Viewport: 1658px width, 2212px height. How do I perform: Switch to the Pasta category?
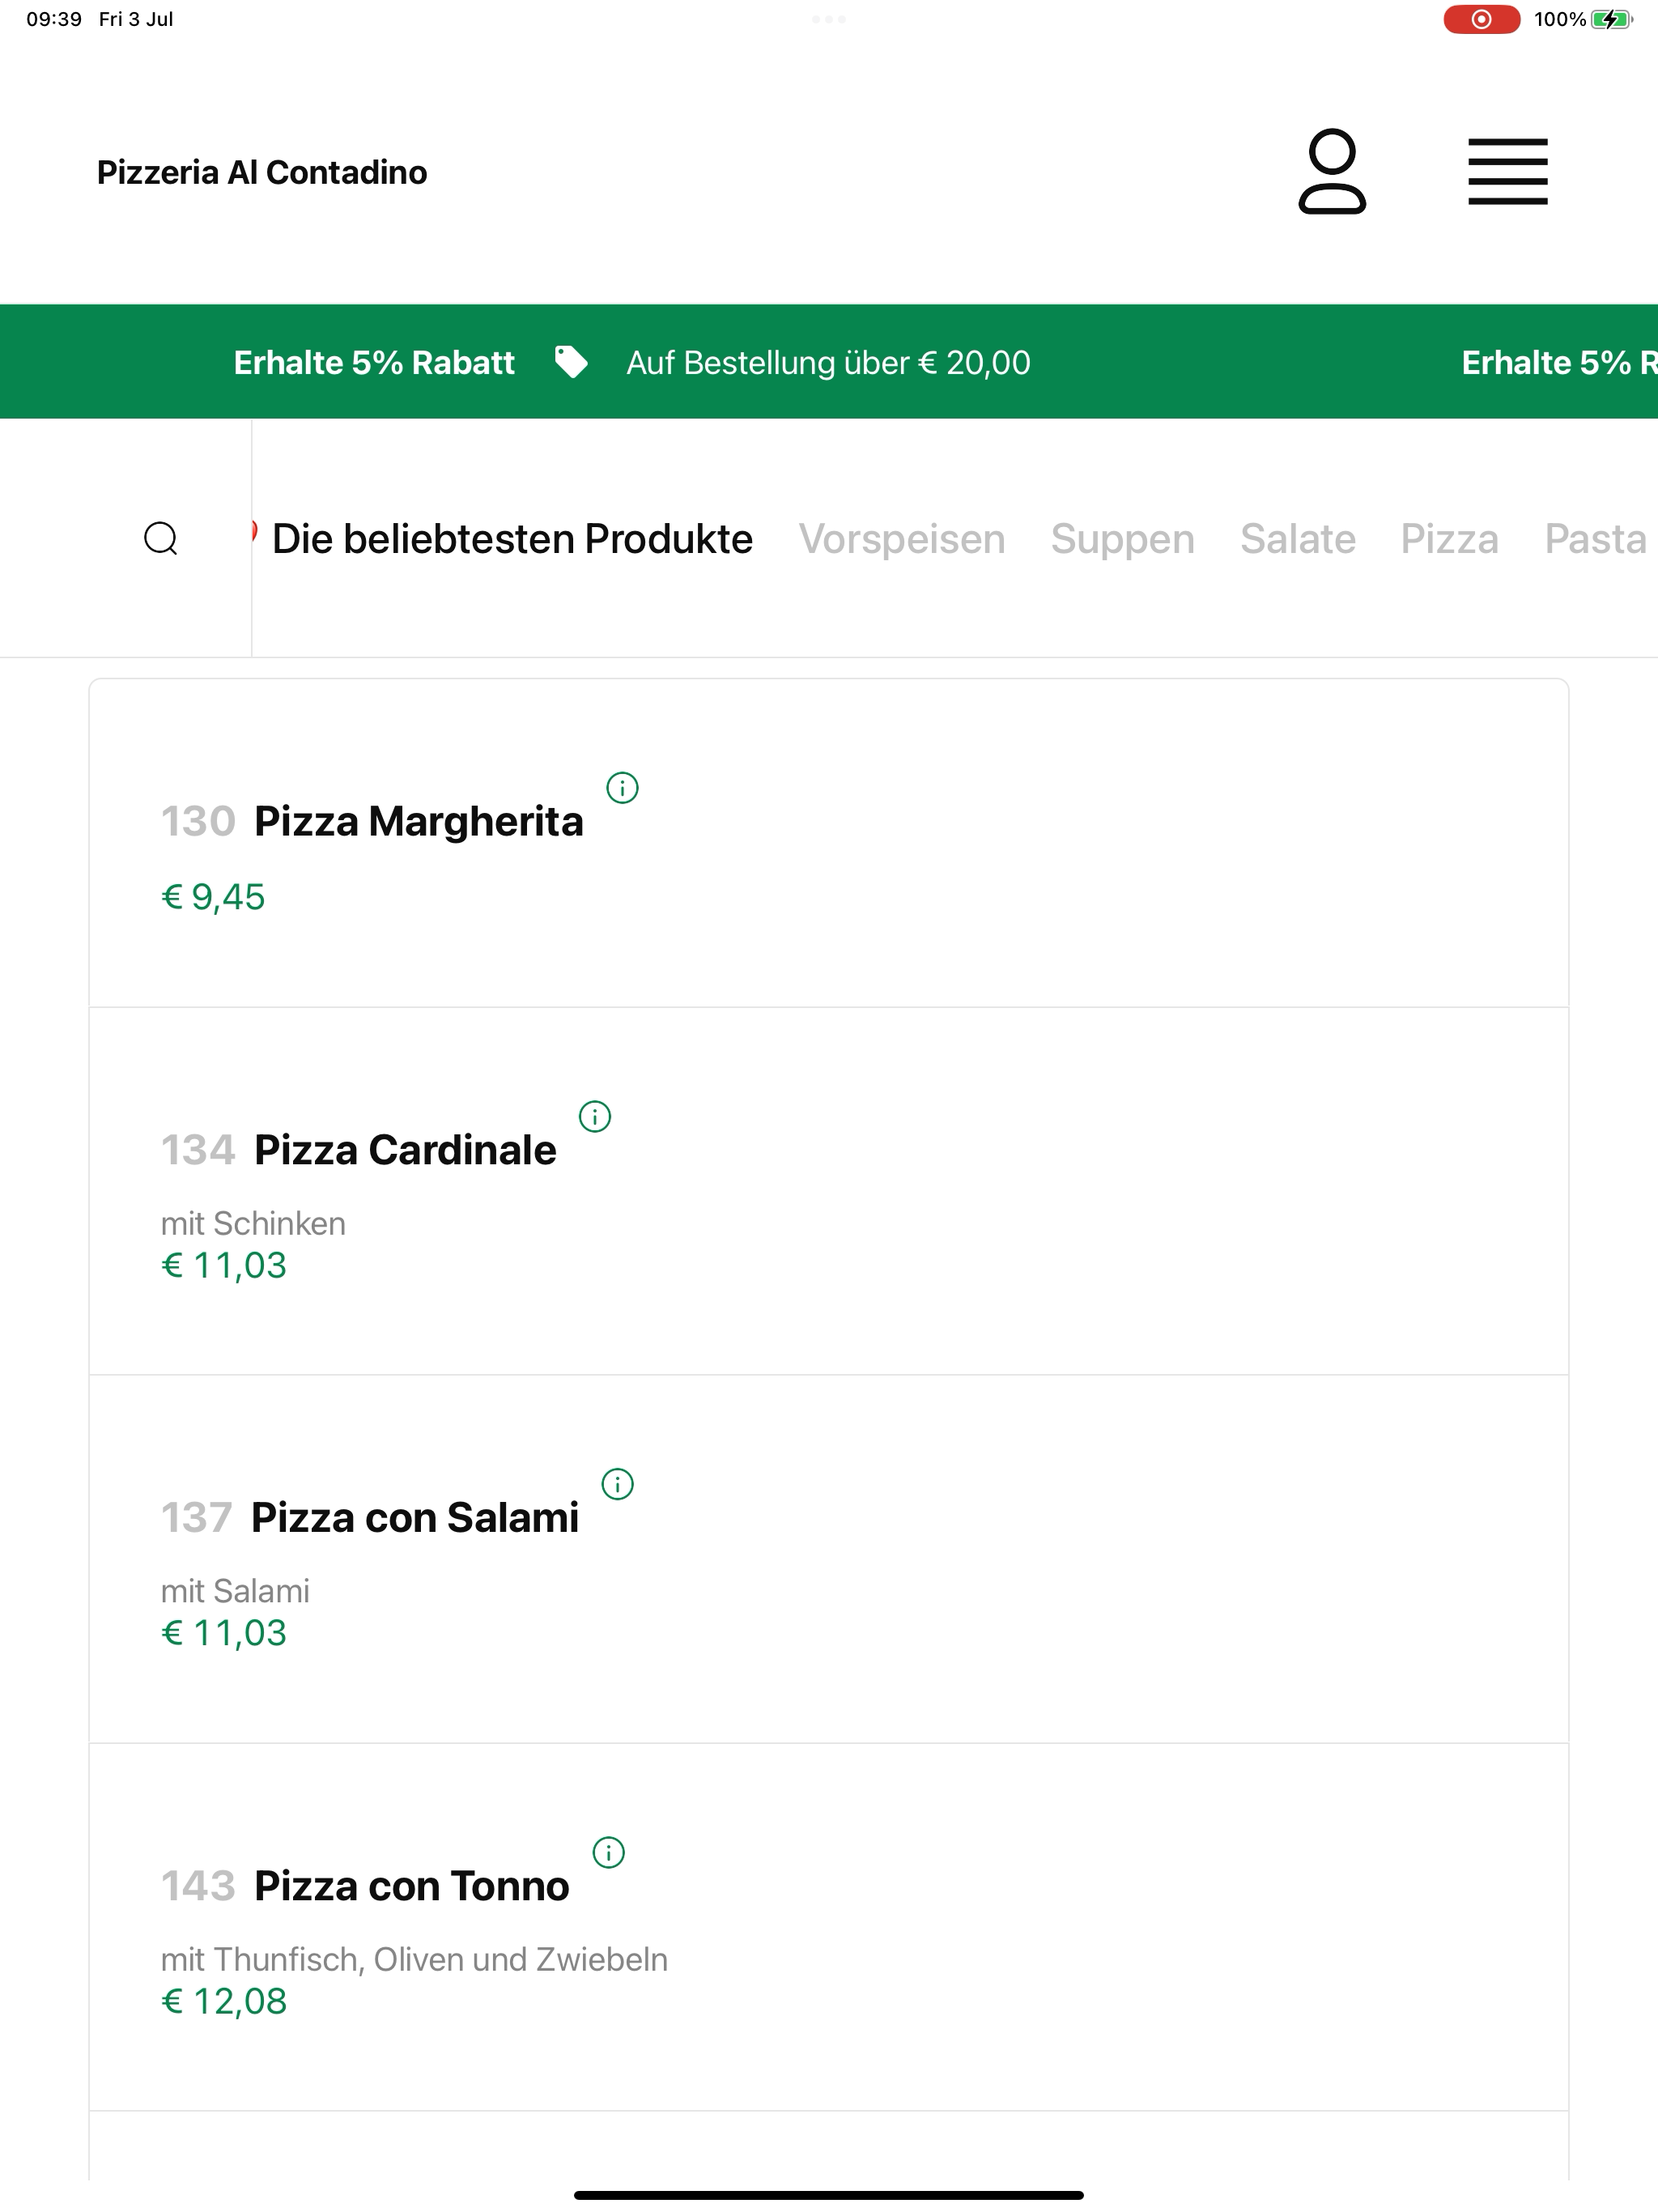pos(1596,539)
